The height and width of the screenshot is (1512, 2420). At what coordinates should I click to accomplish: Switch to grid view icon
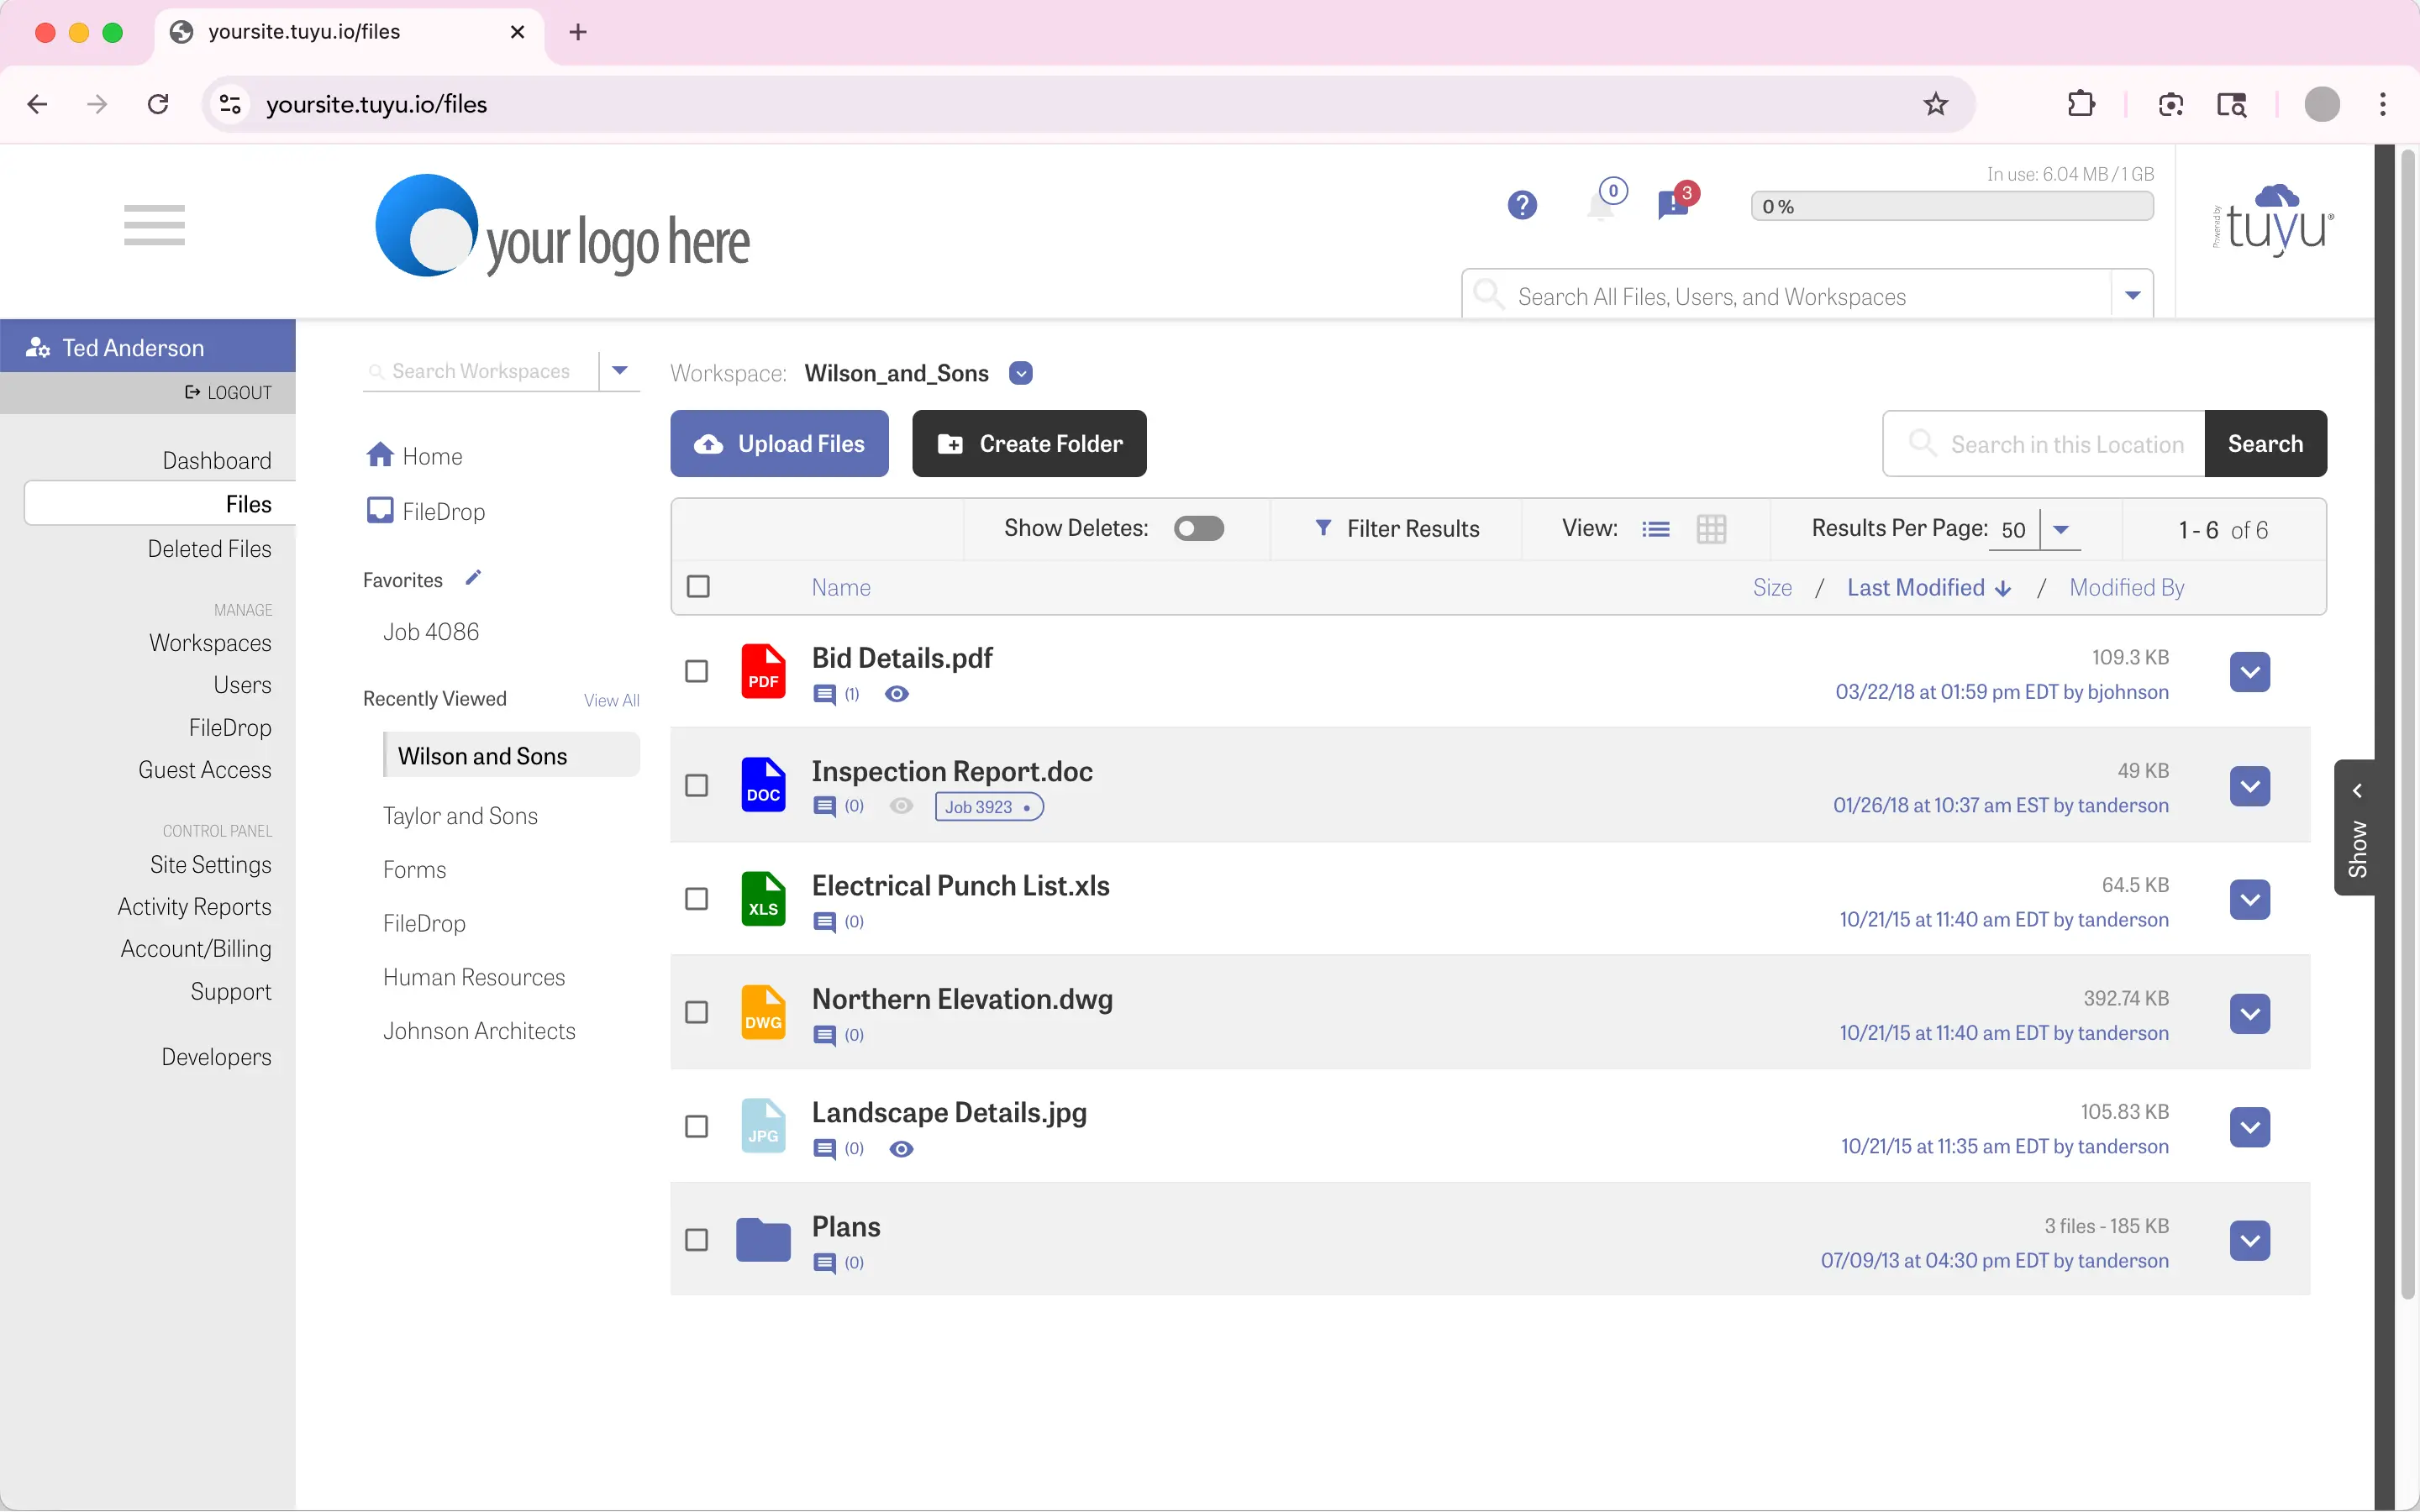pos(1711,529)
